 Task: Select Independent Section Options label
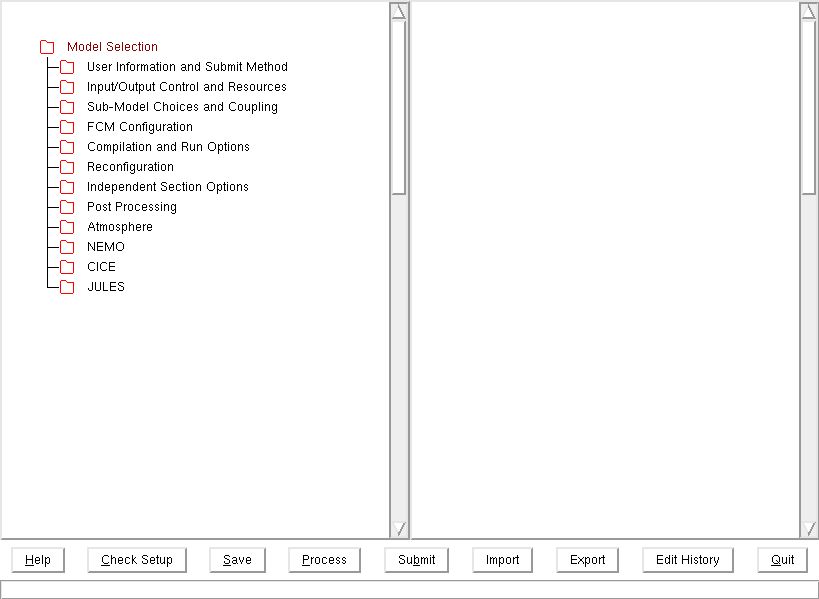pyautogui.click(x=168, y=187)
